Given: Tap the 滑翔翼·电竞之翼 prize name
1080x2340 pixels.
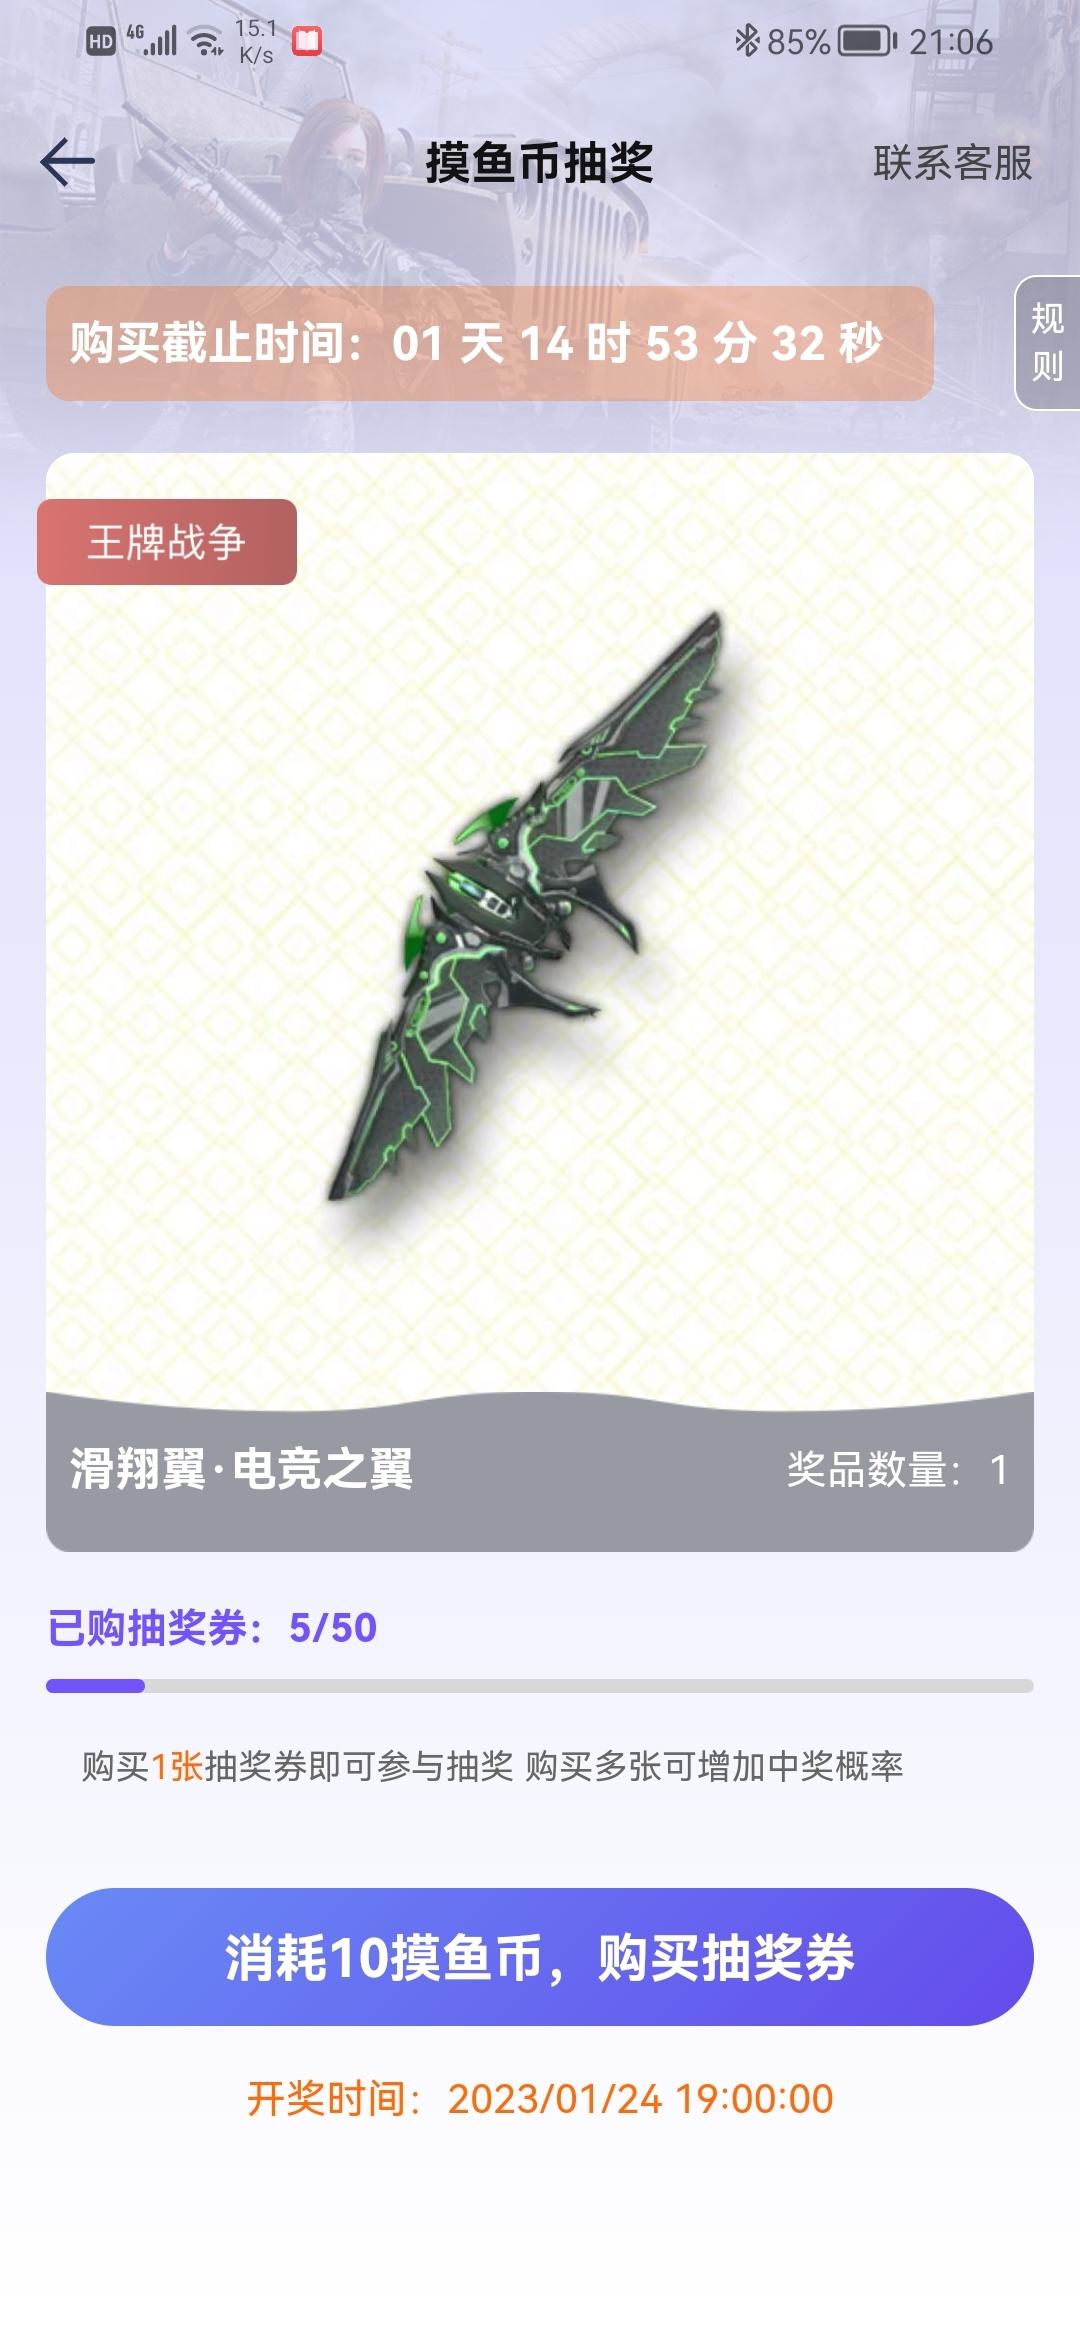Looking at the screenshot, I should [241, 1470].
